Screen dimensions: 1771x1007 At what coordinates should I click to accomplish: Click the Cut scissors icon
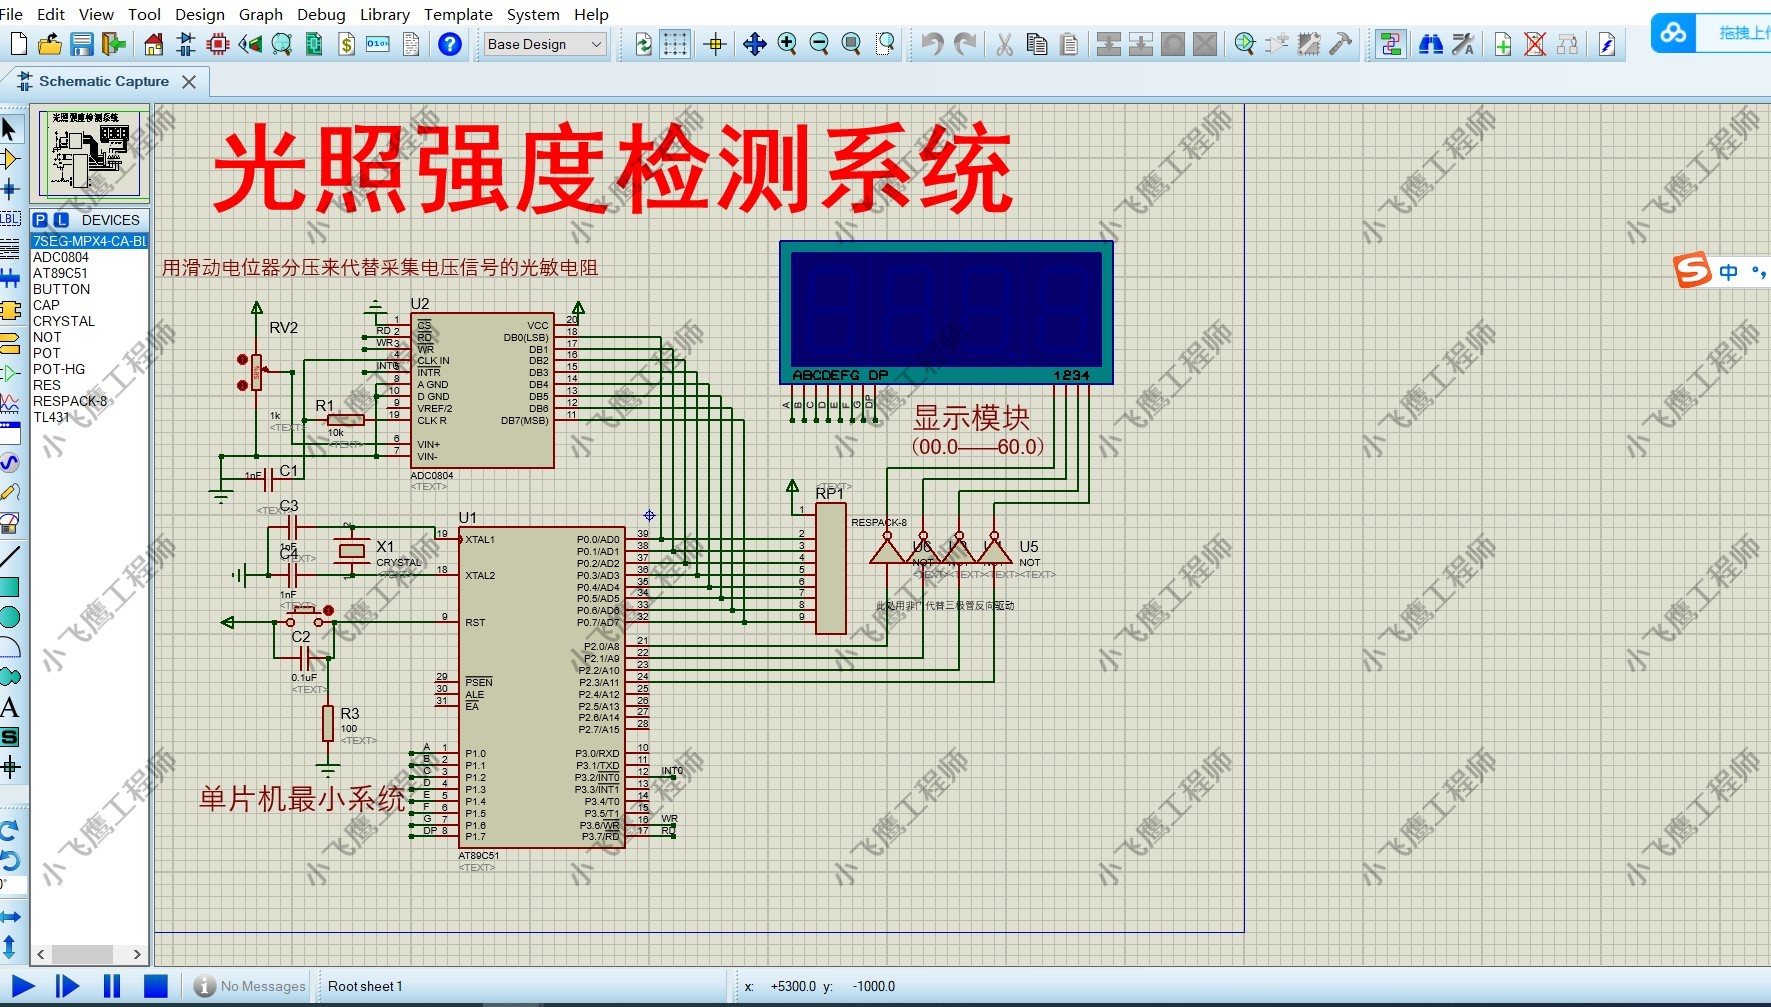[1005, 44]
